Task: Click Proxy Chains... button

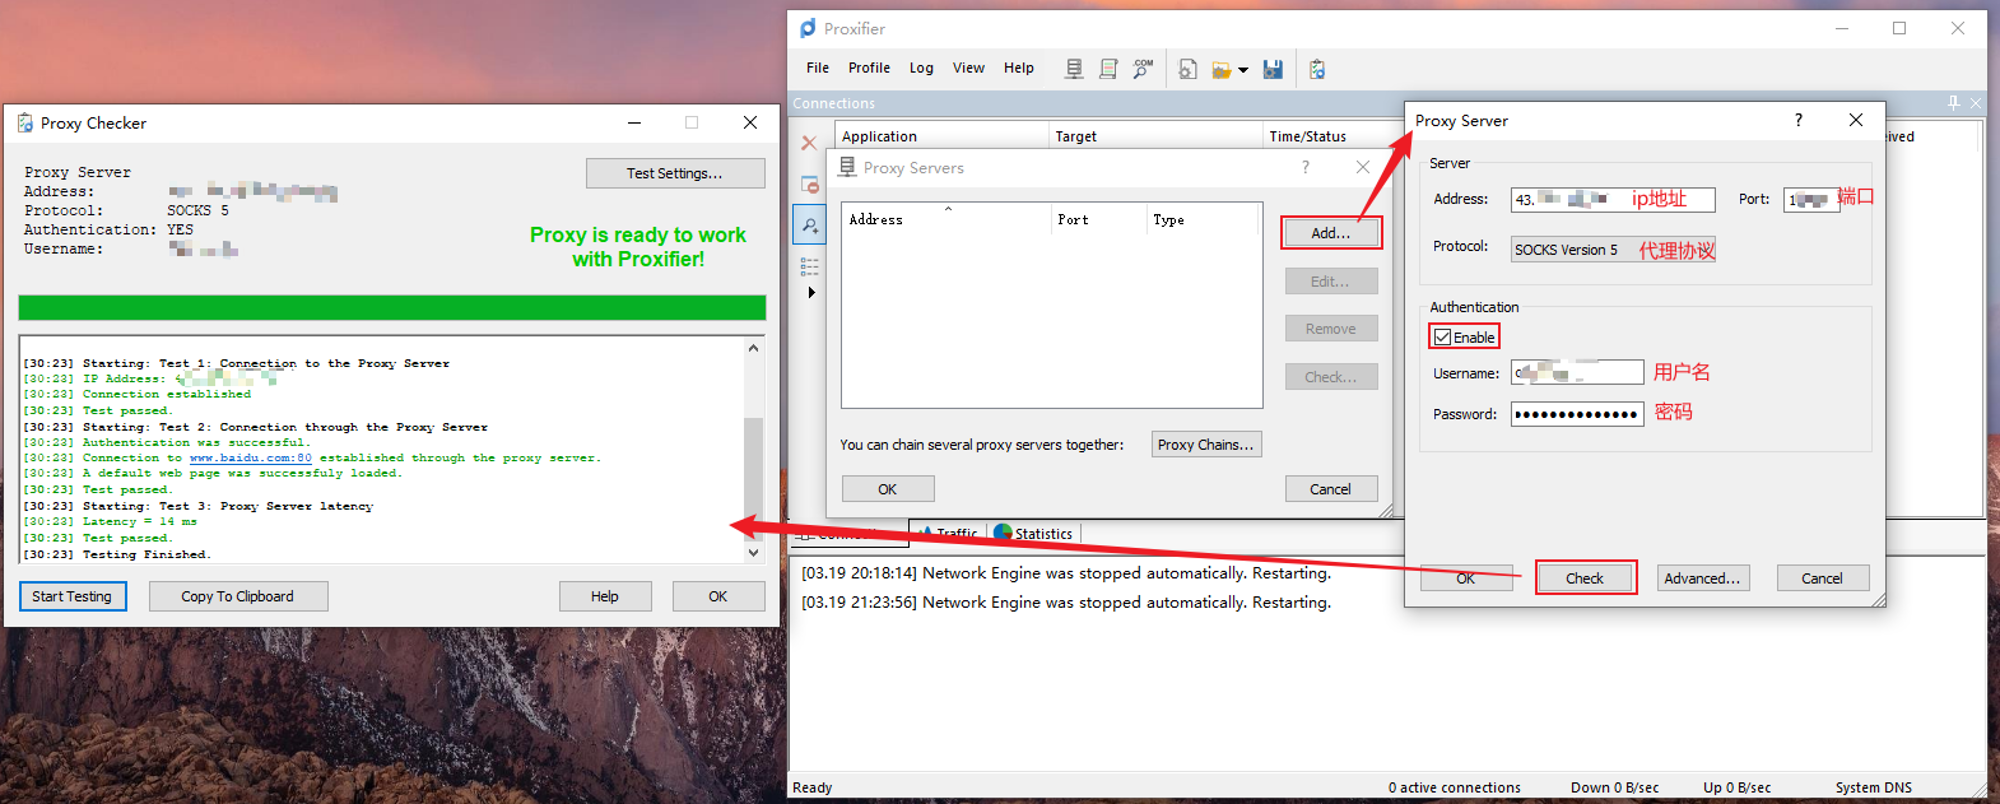Action: (x=1205, y=444)
